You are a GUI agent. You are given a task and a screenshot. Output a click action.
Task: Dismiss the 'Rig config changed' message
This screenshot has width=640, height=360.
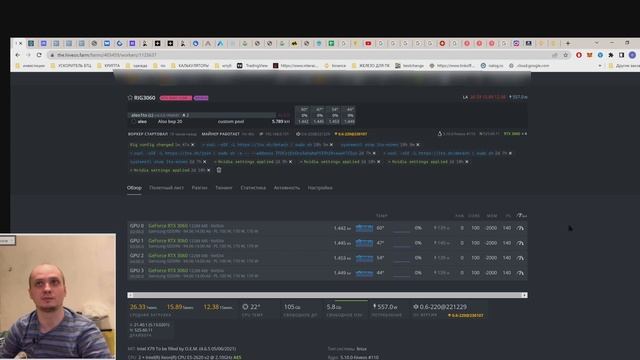point(193,144)
